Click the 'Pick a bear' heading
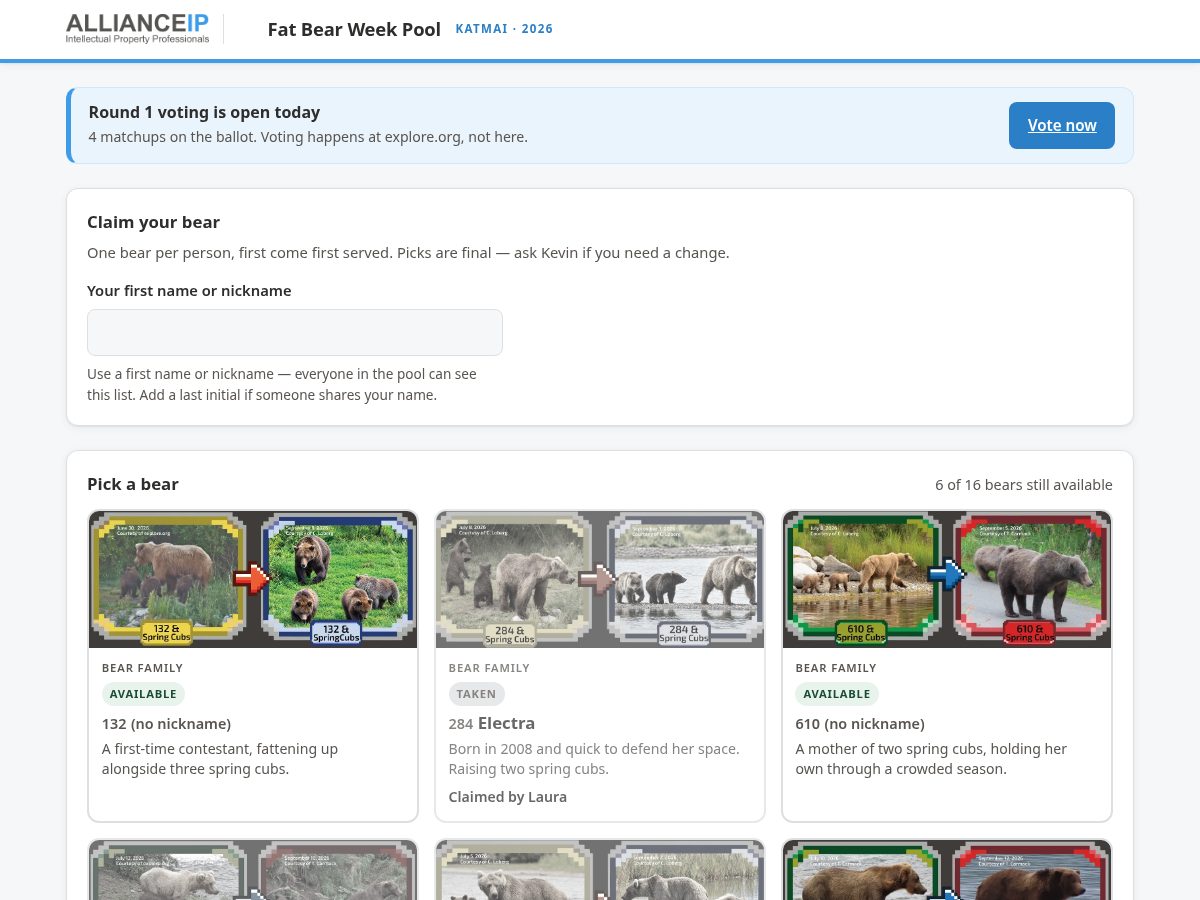The height and width of the screenshot is (900, 1200). (133, 484)
